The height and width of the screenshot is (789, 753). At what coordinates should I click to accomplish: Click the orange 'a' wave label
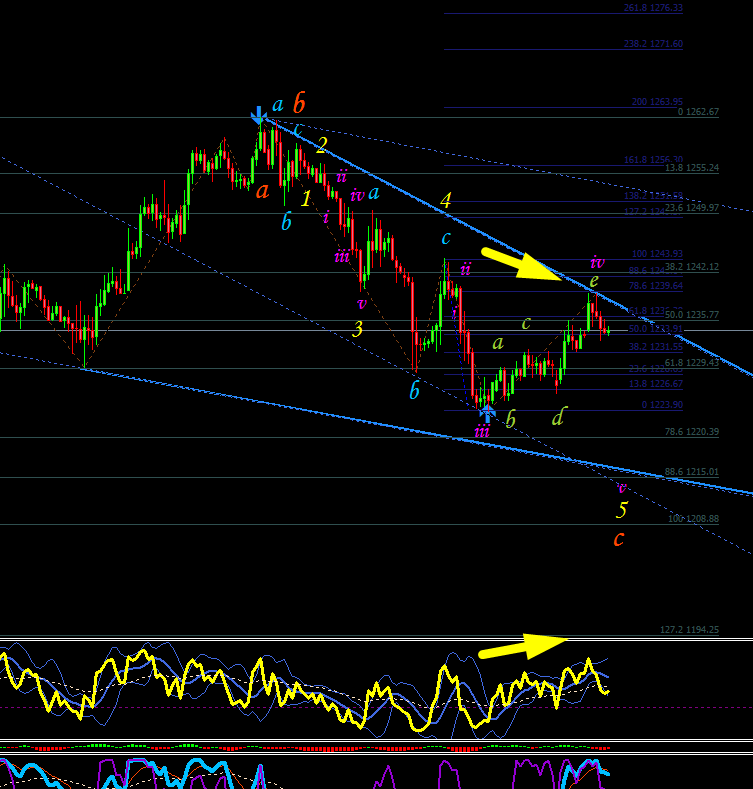[262, 191]
